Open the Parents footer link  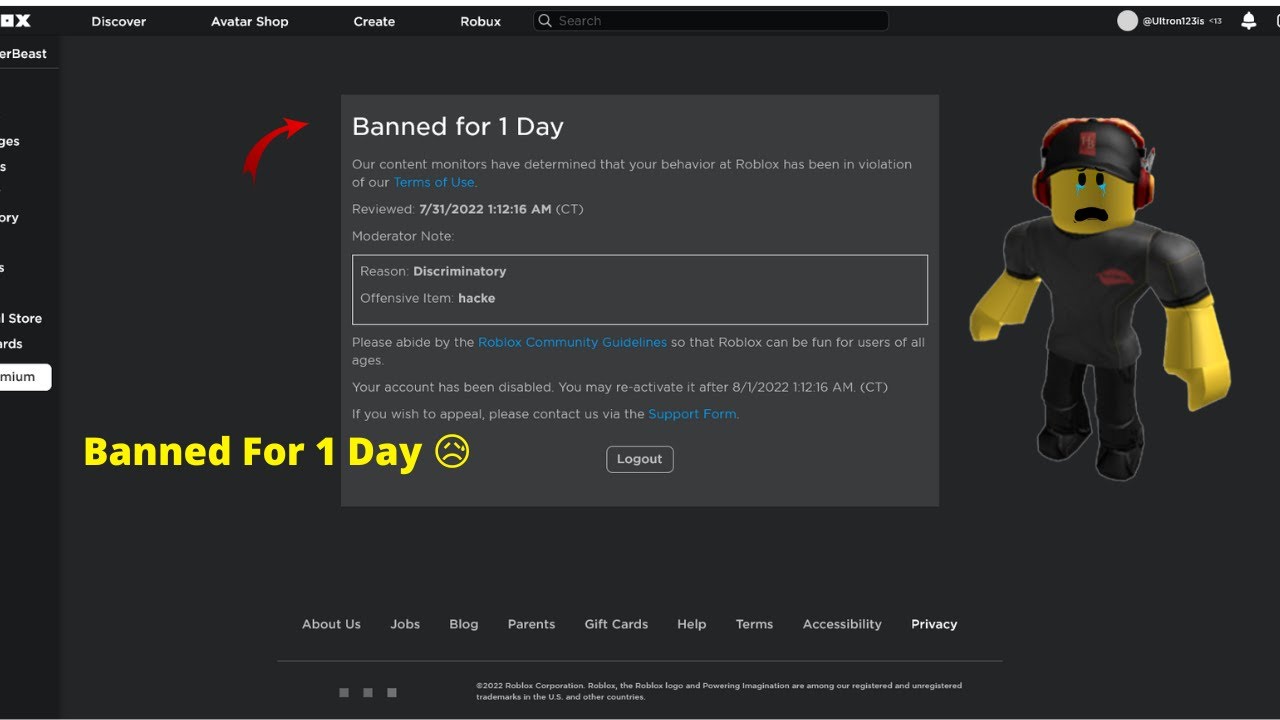pos(531,624)
